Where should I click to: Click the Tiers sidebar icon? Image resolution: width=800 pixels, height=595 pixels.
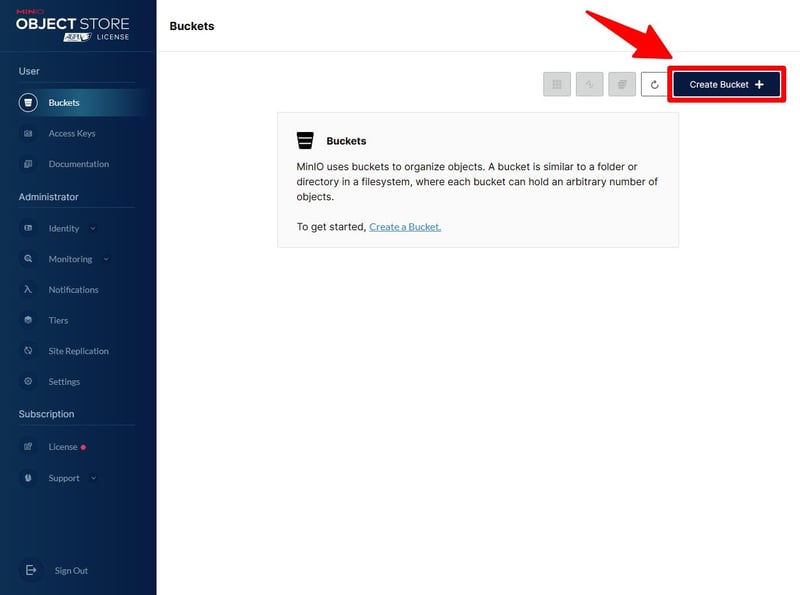point(28,320)
